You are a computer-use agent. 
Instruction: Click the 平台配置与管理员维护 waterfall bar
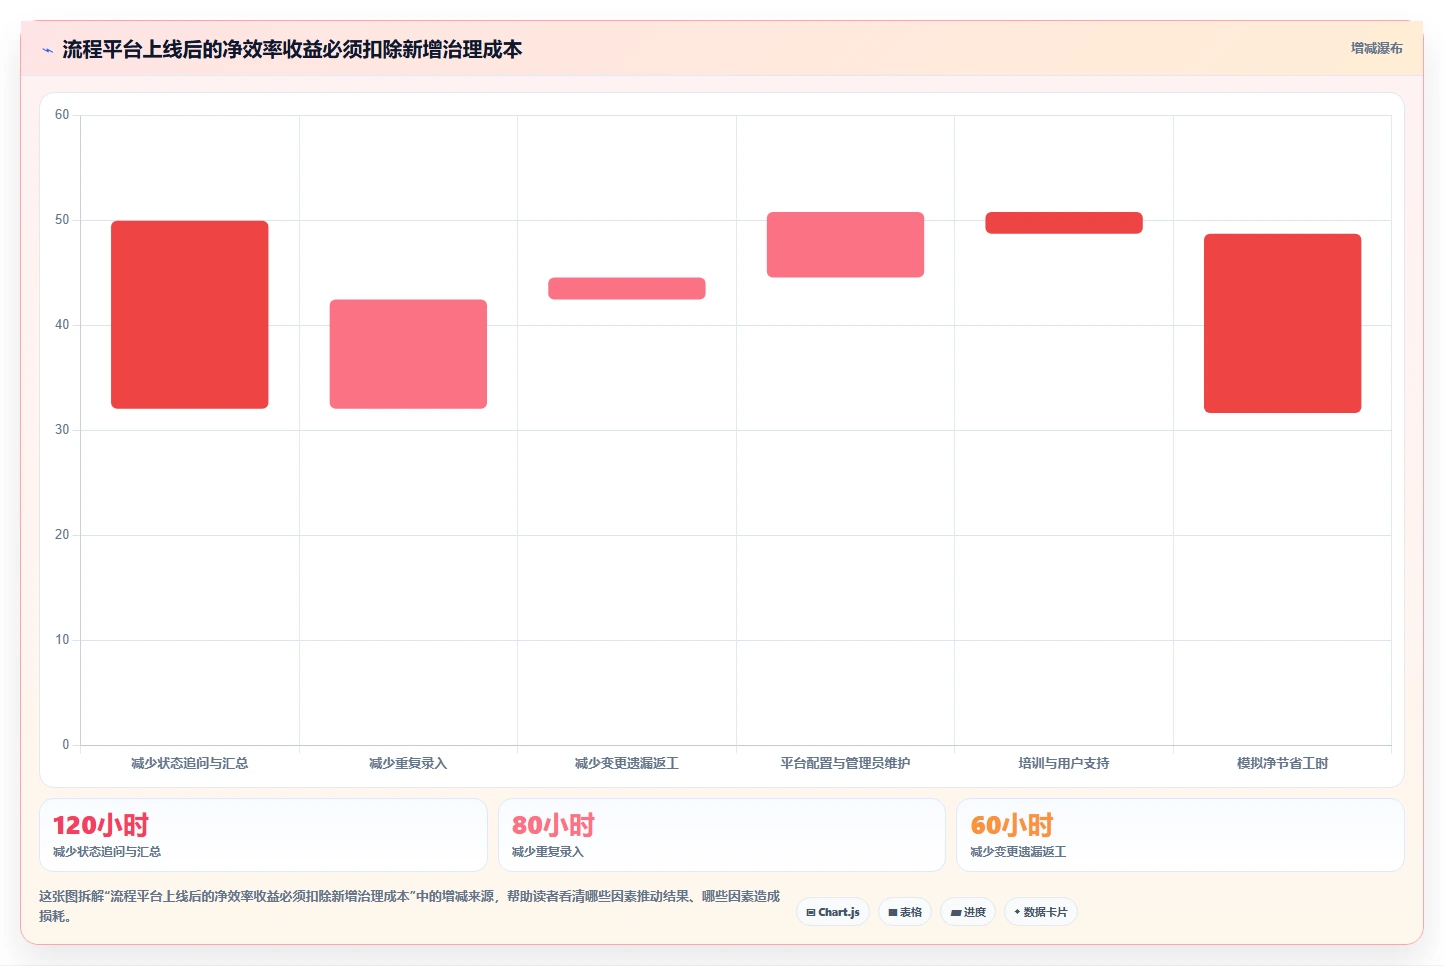pos(845,244)
